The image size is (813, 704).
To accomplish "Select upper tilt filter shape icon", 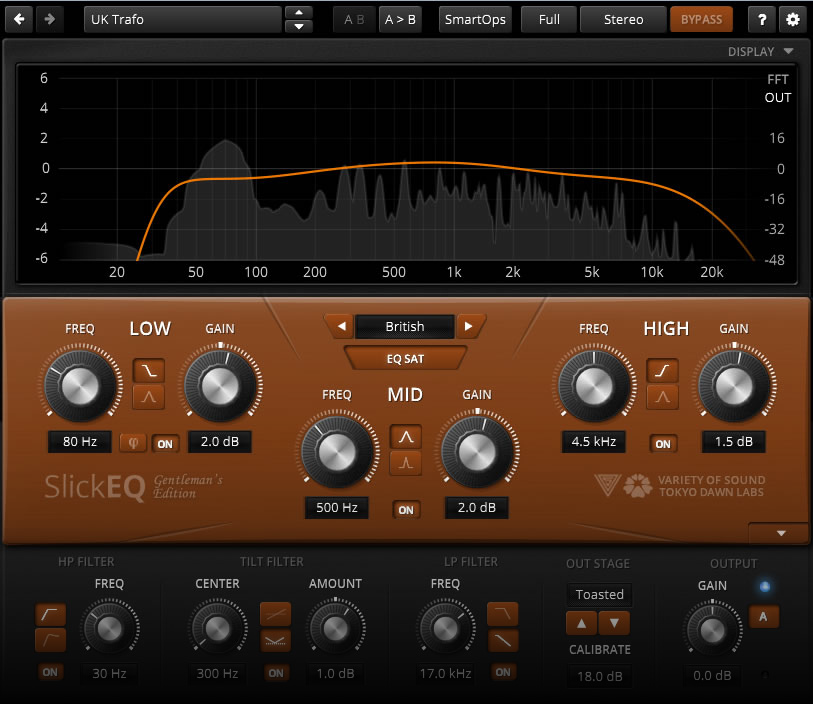I will [275, 614].
